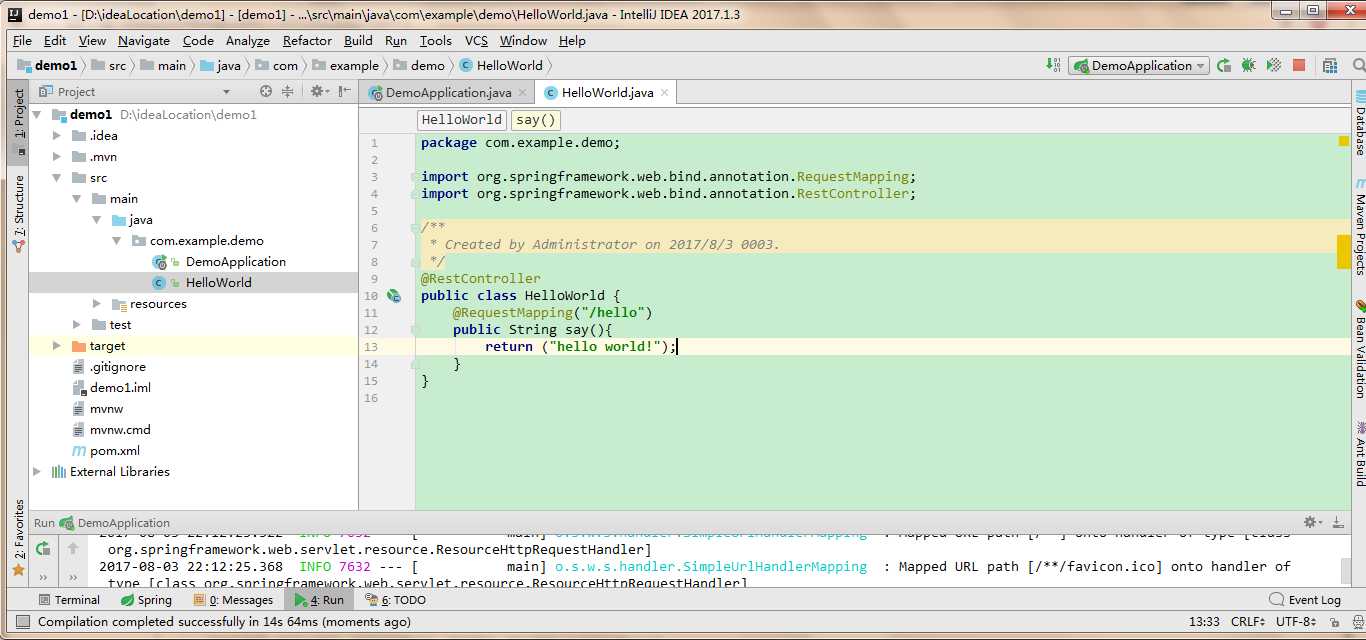Open the File menu

point(22,40)
